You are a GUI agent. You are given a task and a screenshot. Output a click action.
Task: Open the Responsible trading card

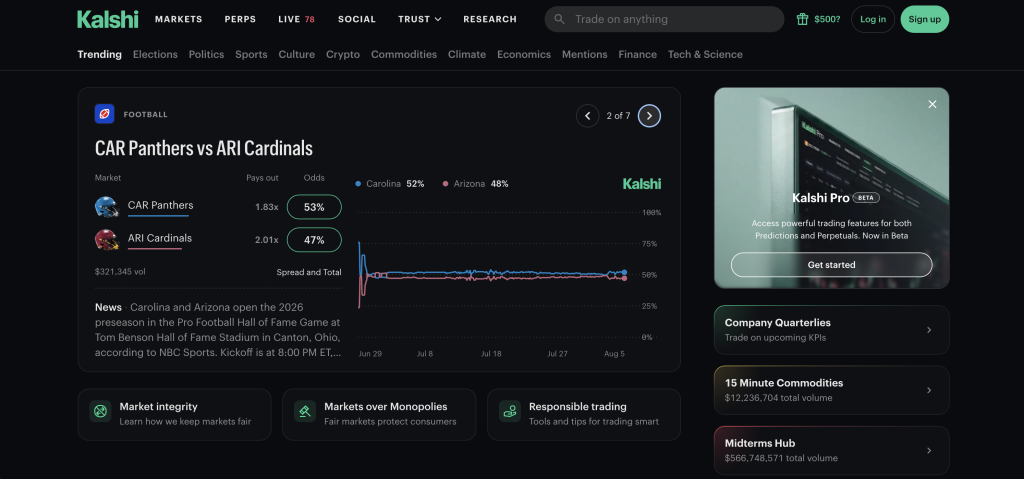(584, 414)
